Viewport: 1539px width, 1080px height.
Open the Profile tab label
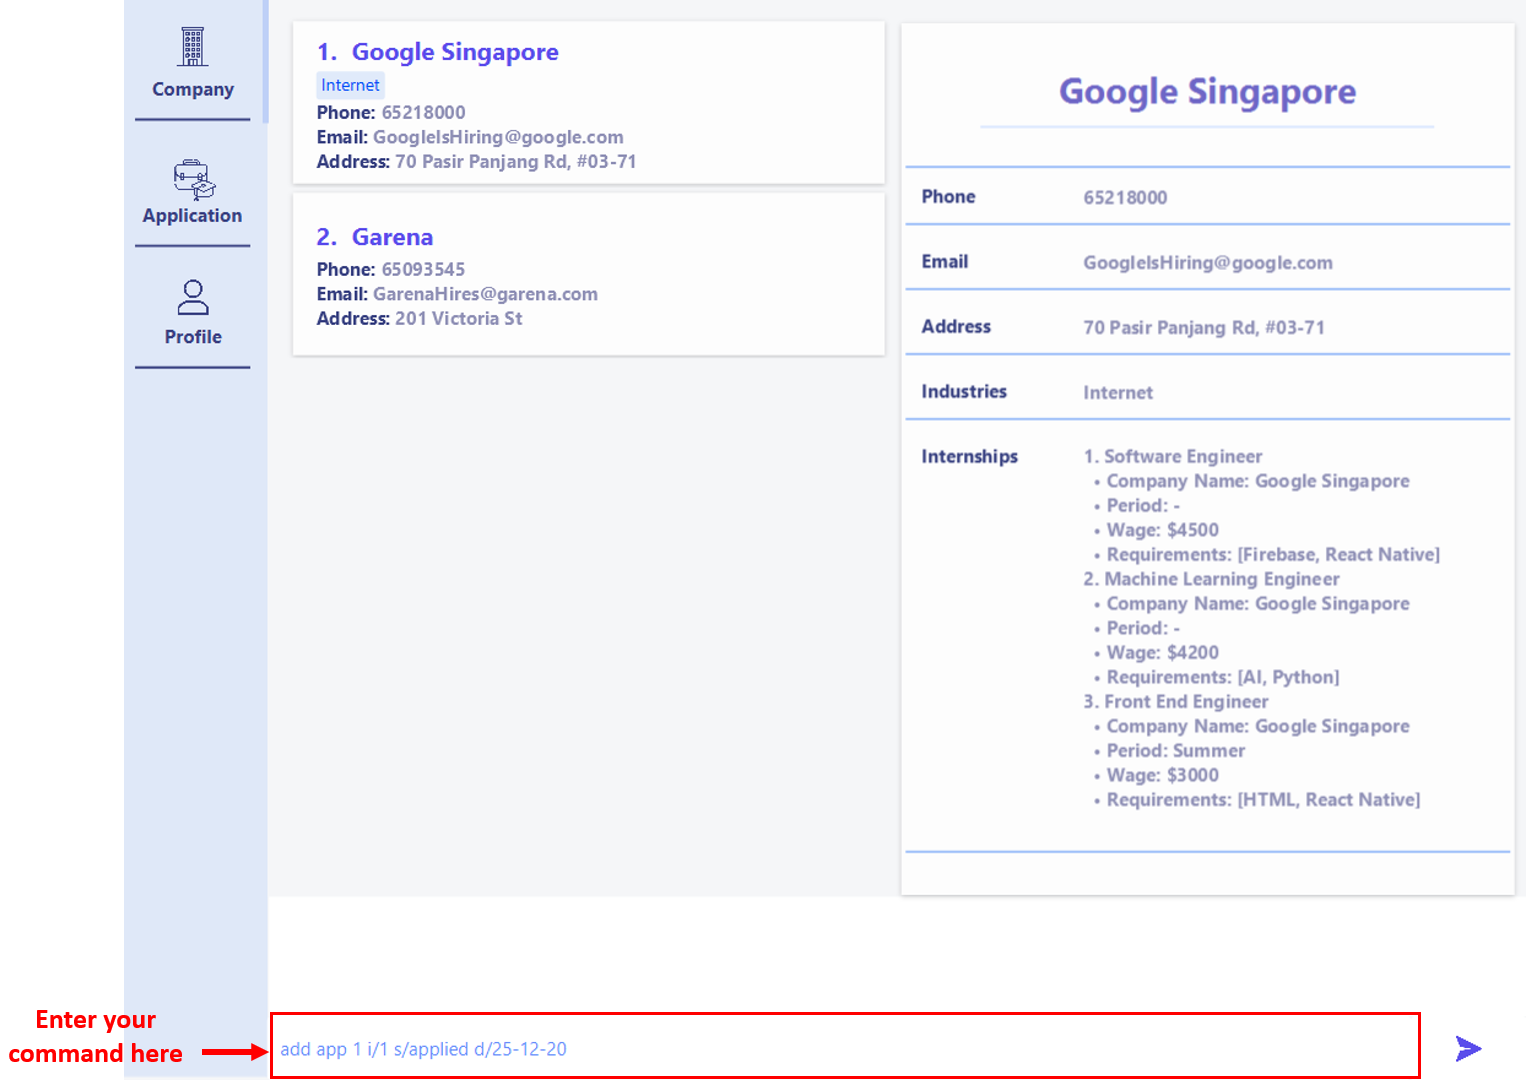click(193, 337)
